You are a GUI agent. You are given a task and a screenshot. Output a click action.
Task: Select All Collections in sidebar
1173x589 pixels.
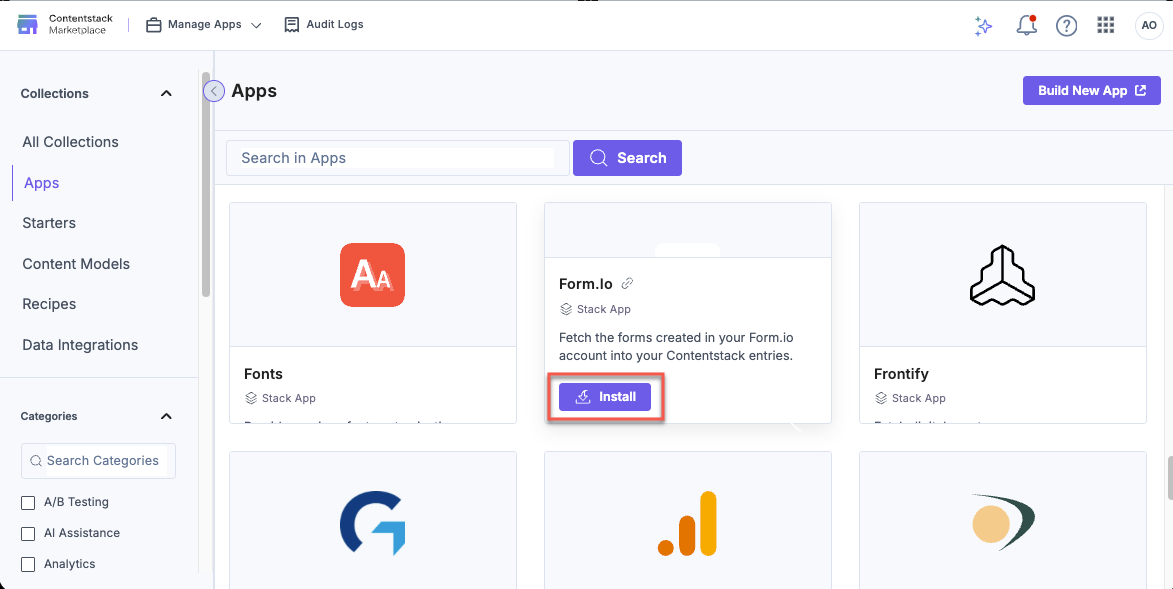(70, 142)
